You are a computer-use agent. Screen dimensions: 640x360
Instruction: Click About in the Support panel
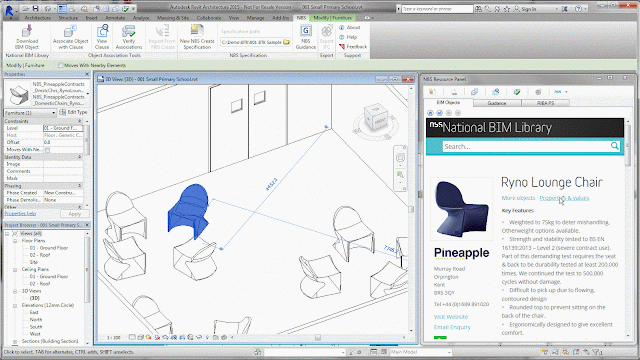point(350,27)
